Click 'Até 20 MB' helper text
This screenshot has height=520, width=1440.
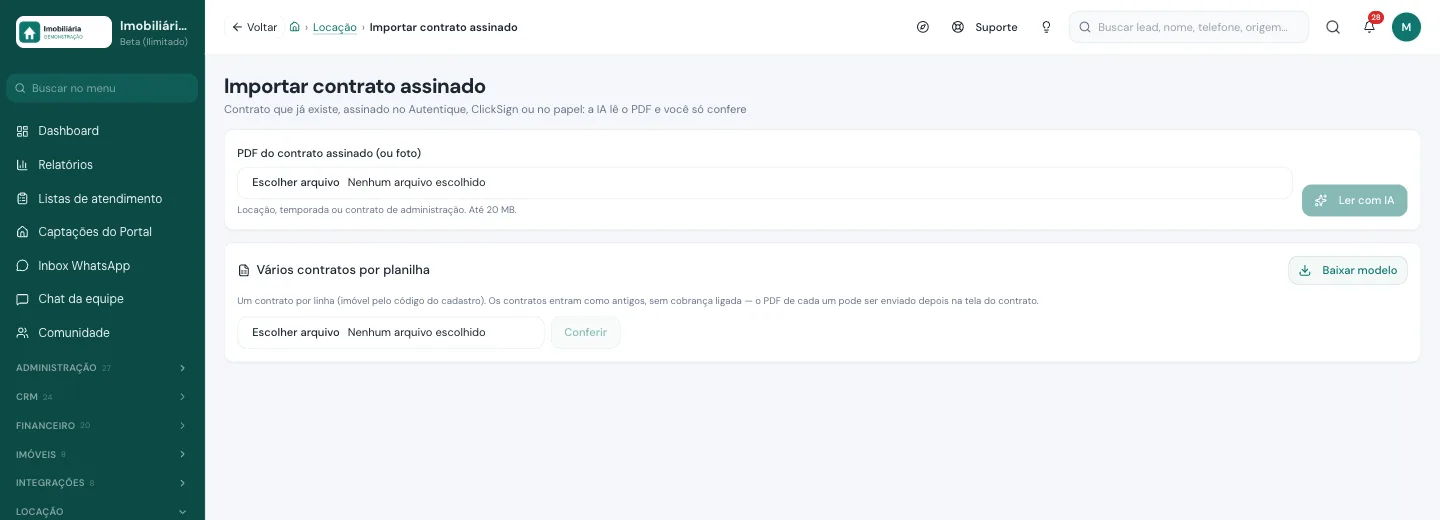pyautogui.click(x=492, y=210)
